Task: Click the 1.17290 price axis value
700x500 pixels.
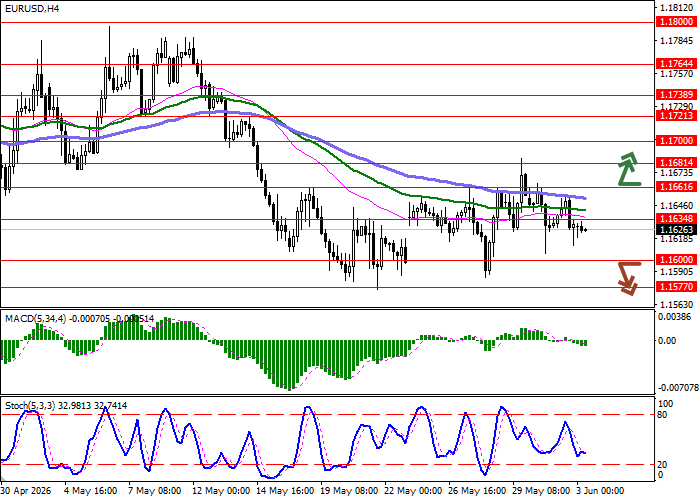Action: 677,107
